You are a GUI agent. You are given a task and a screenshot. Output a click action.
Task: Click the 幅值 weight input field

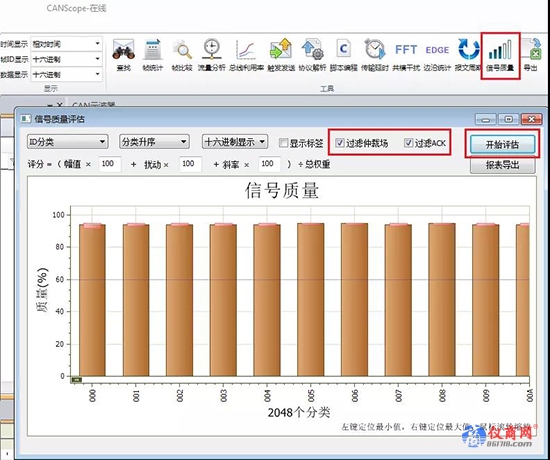click(x=110, y=164)
